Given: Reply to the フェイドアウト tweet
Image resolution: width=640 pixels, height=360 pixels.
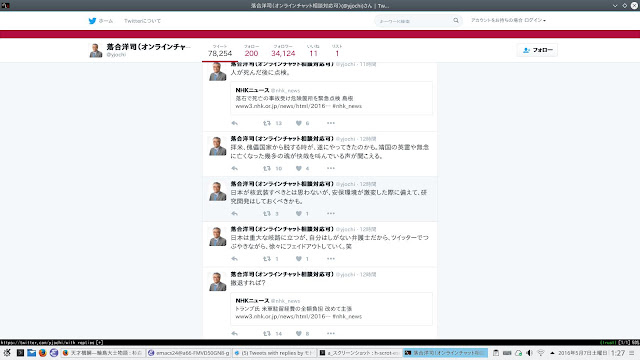Looking at the screenshot, I should (234, 259).
